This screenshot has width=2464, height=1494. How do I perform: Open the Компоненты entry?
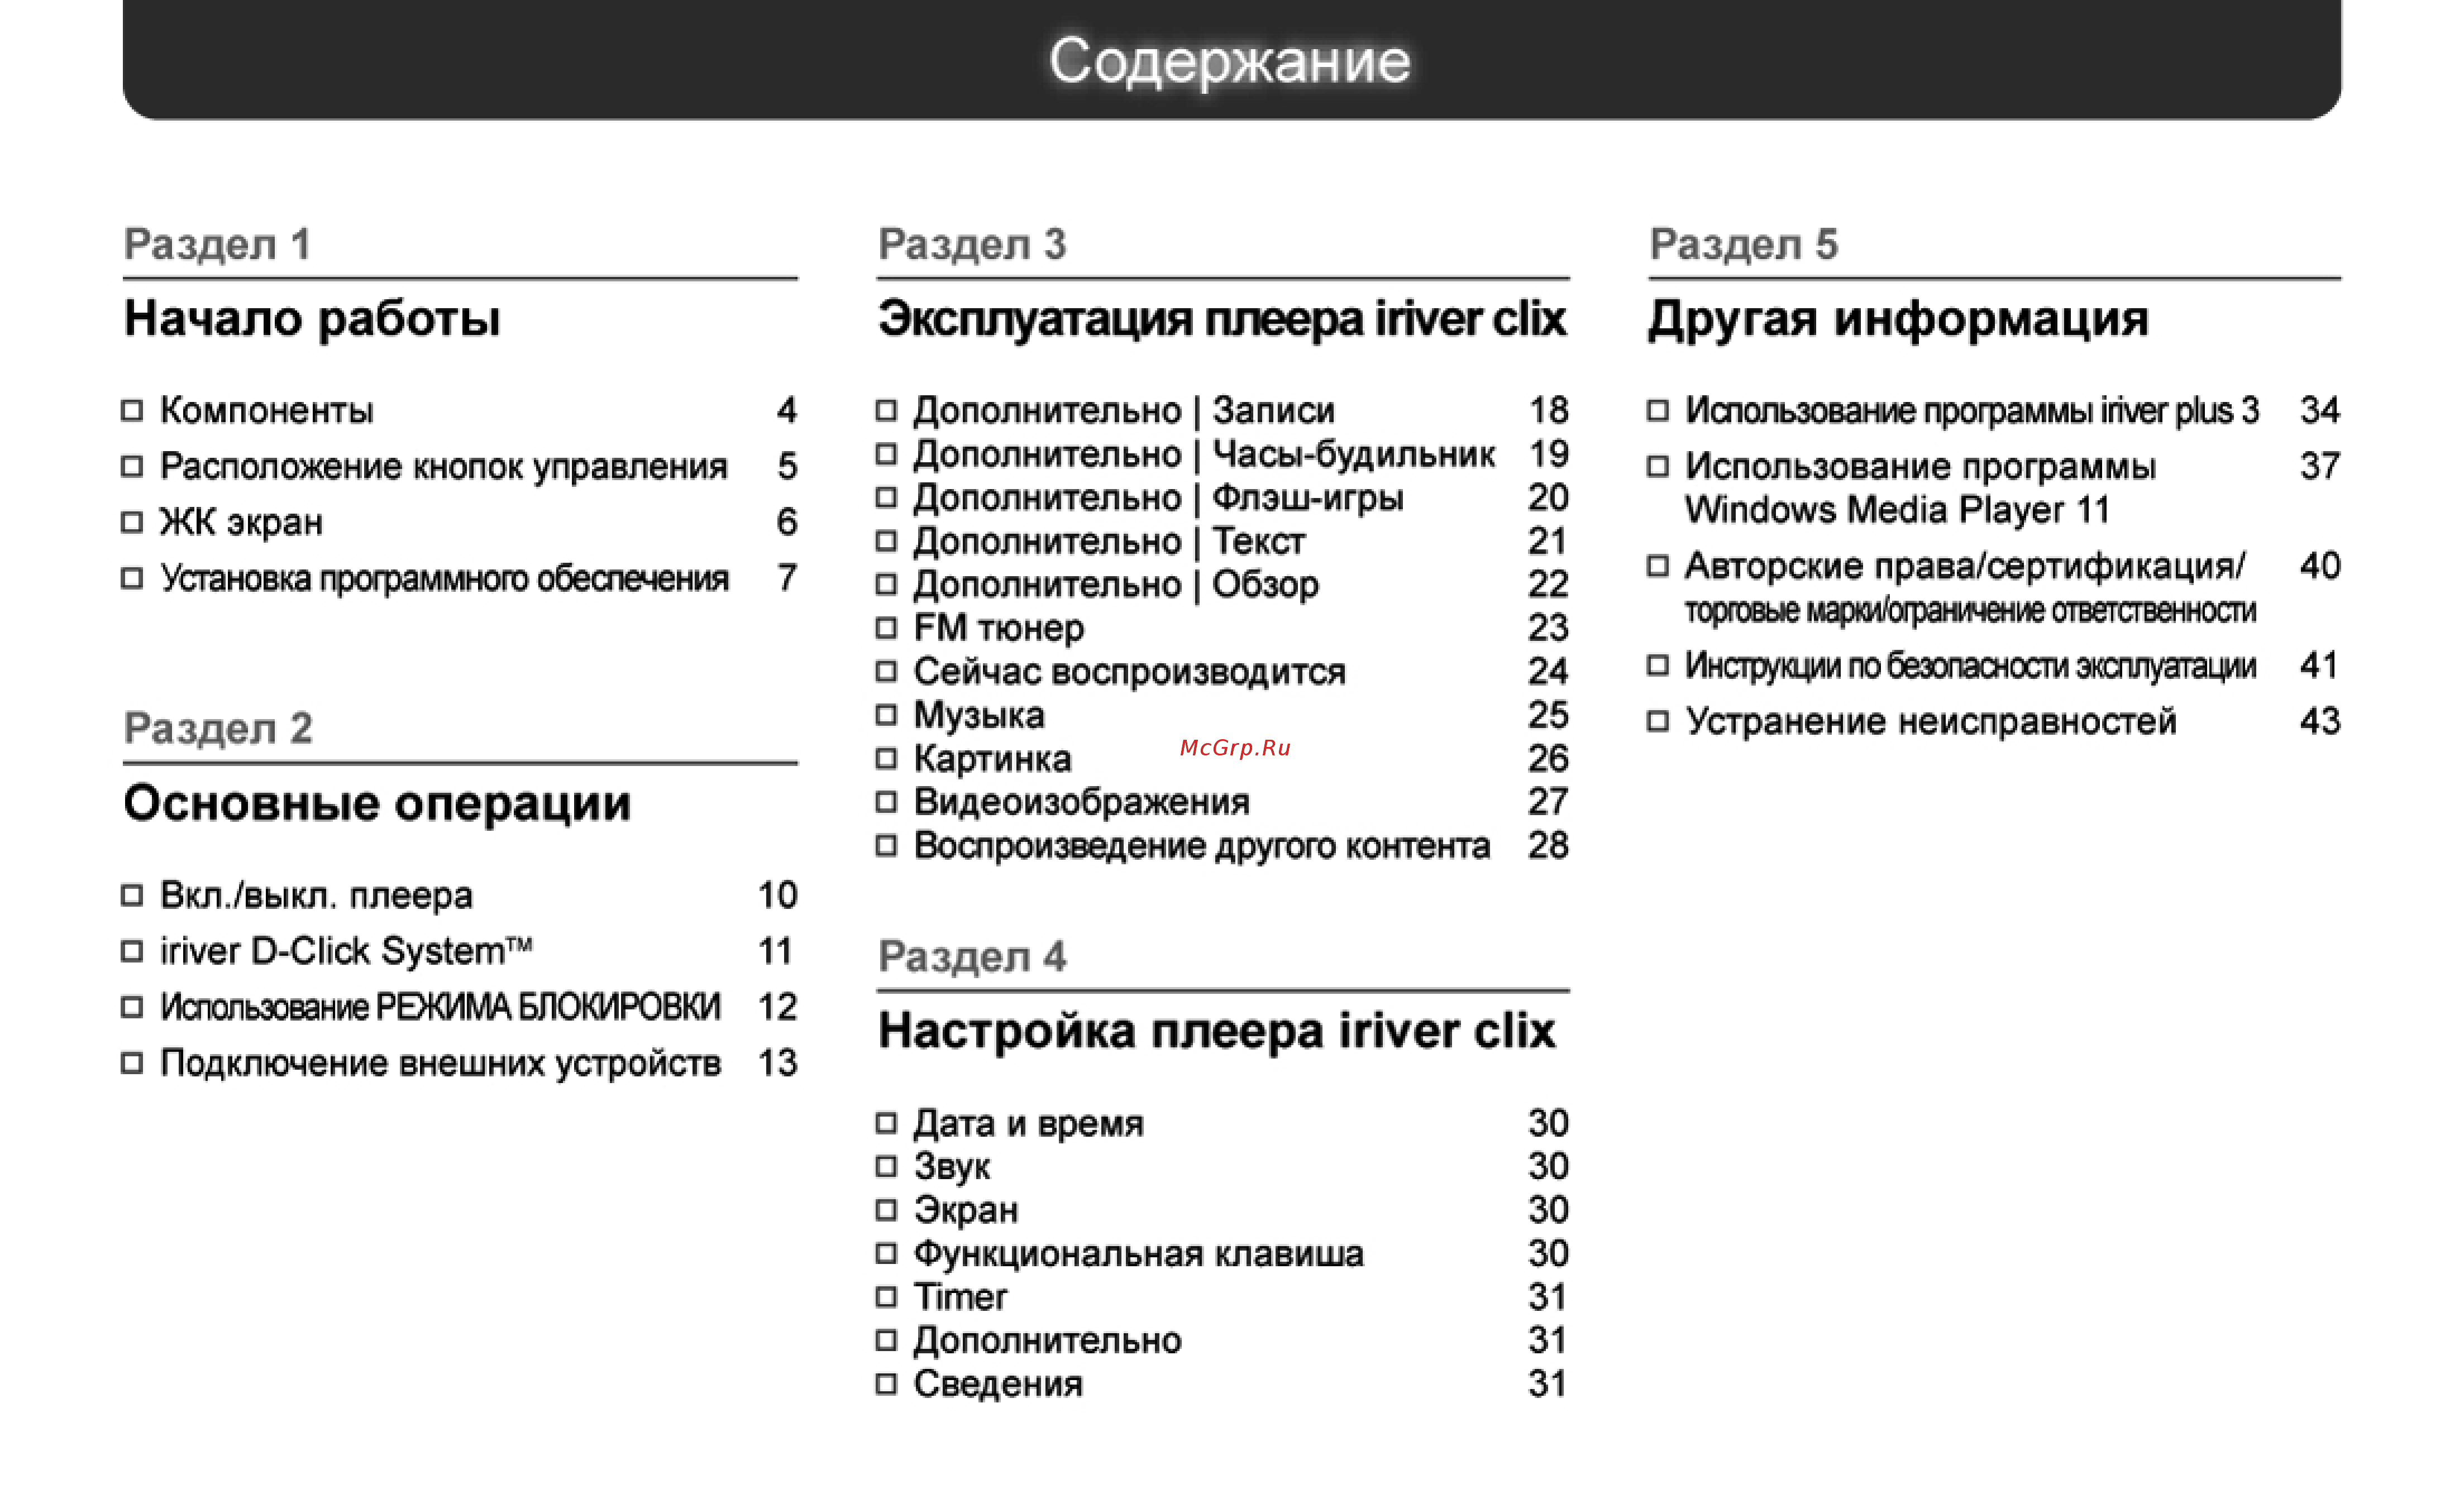pyautogui.click(x=266, y=411)
